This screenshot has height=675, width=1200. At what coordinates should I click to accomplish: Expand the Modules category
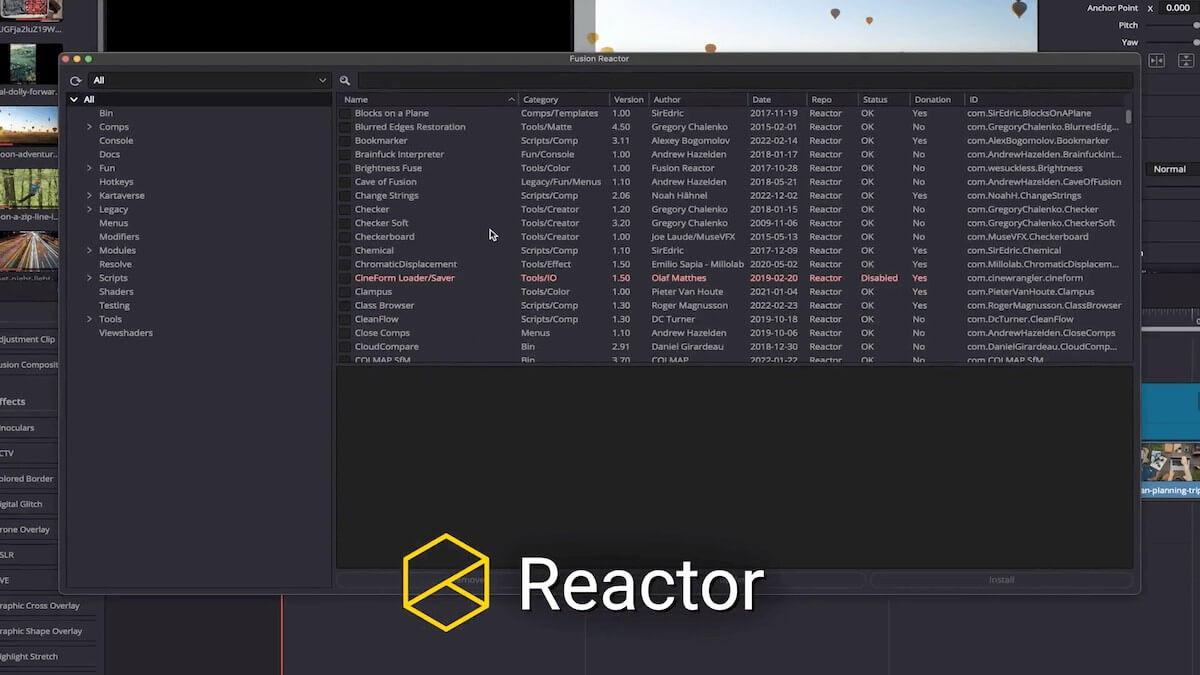[x=89, y=250]
